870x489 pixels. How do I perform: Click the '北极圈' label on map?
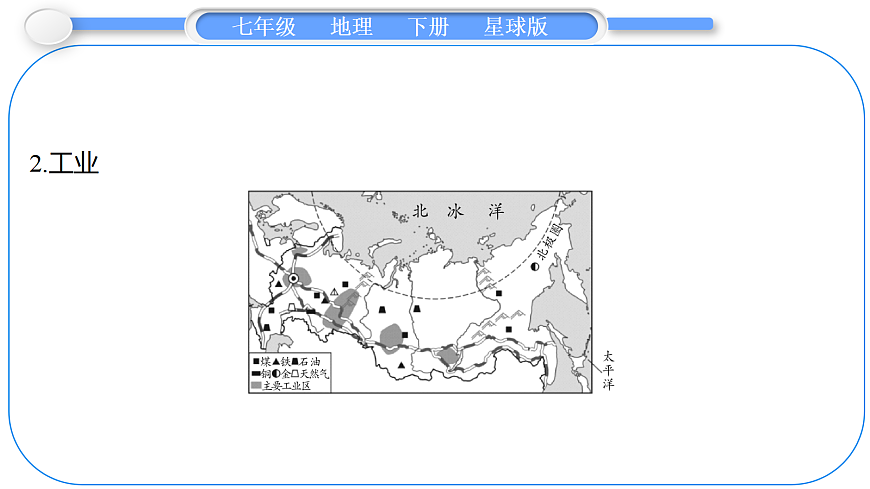(x=549, y=241)
